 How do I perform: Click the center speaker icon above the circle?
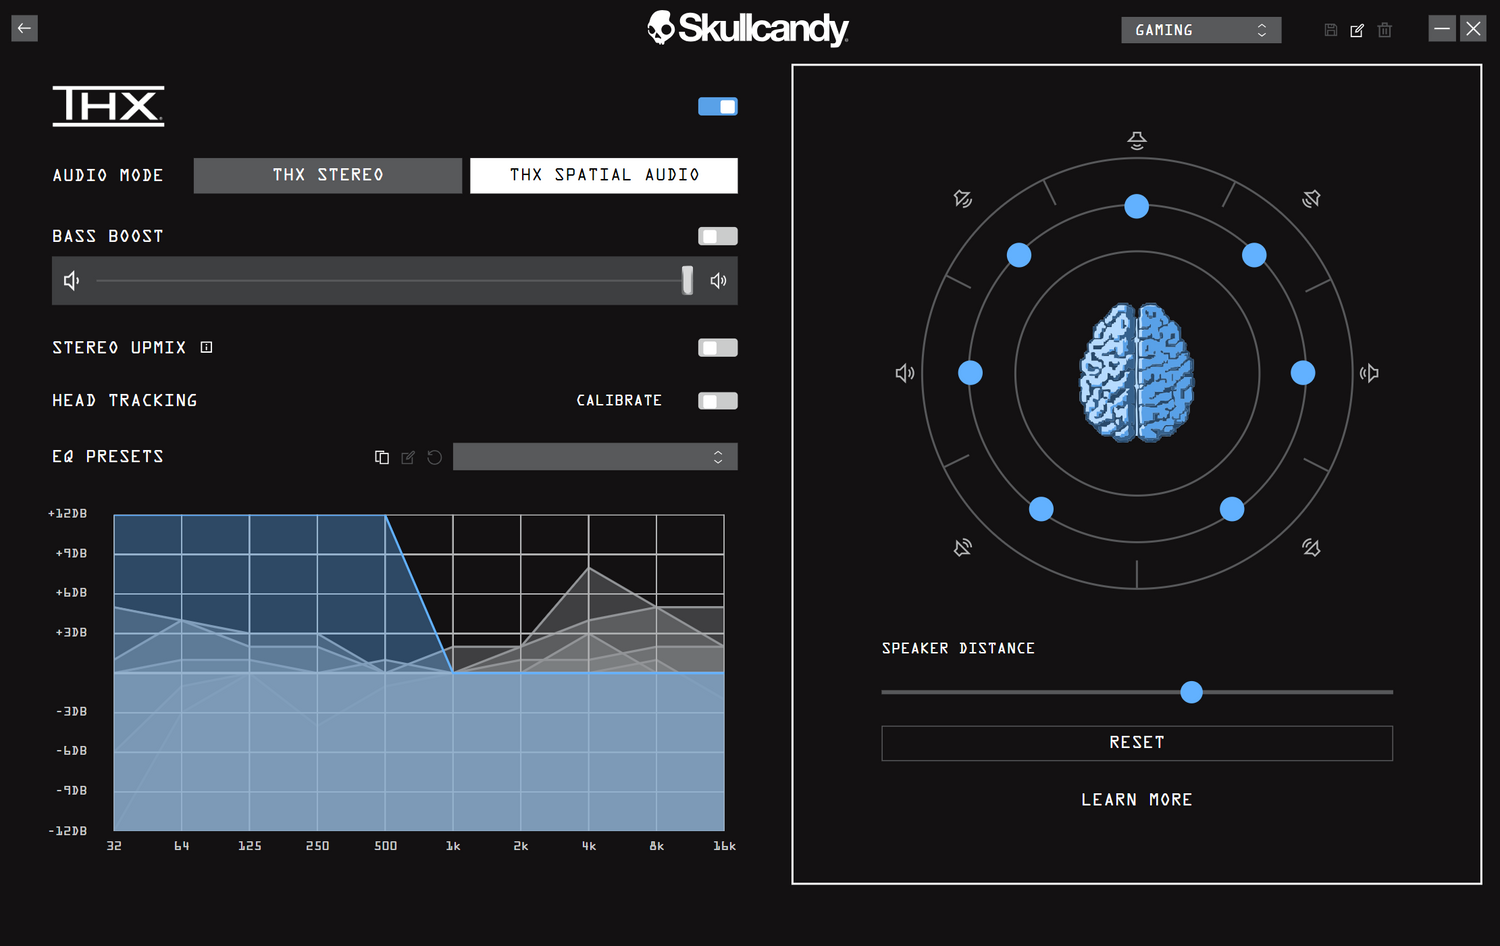pyautogui.click(x=1137, y=140)
